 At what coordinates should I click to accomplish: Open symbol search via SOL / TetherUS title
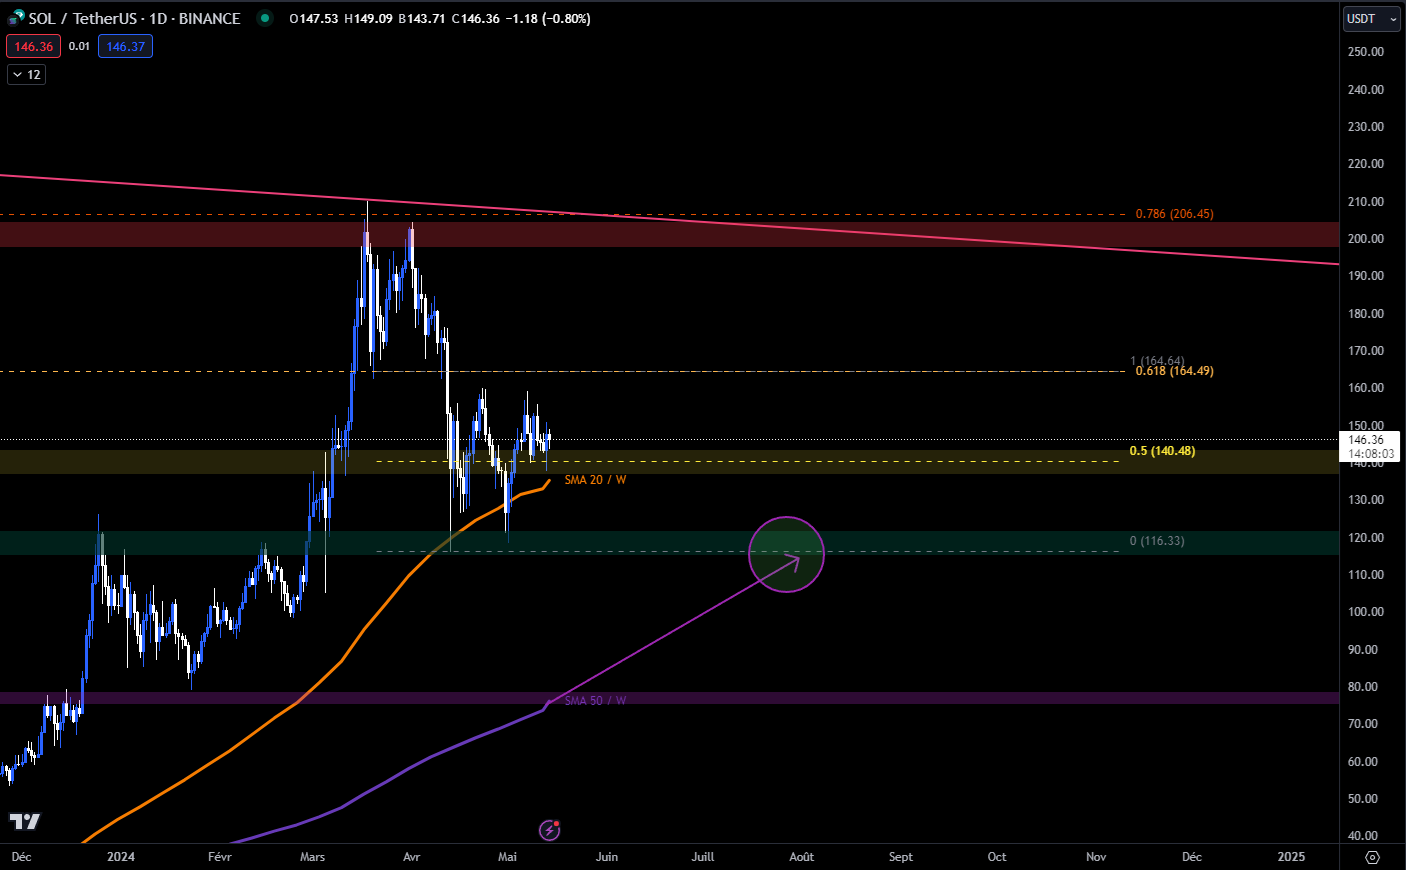click(134, 18)
